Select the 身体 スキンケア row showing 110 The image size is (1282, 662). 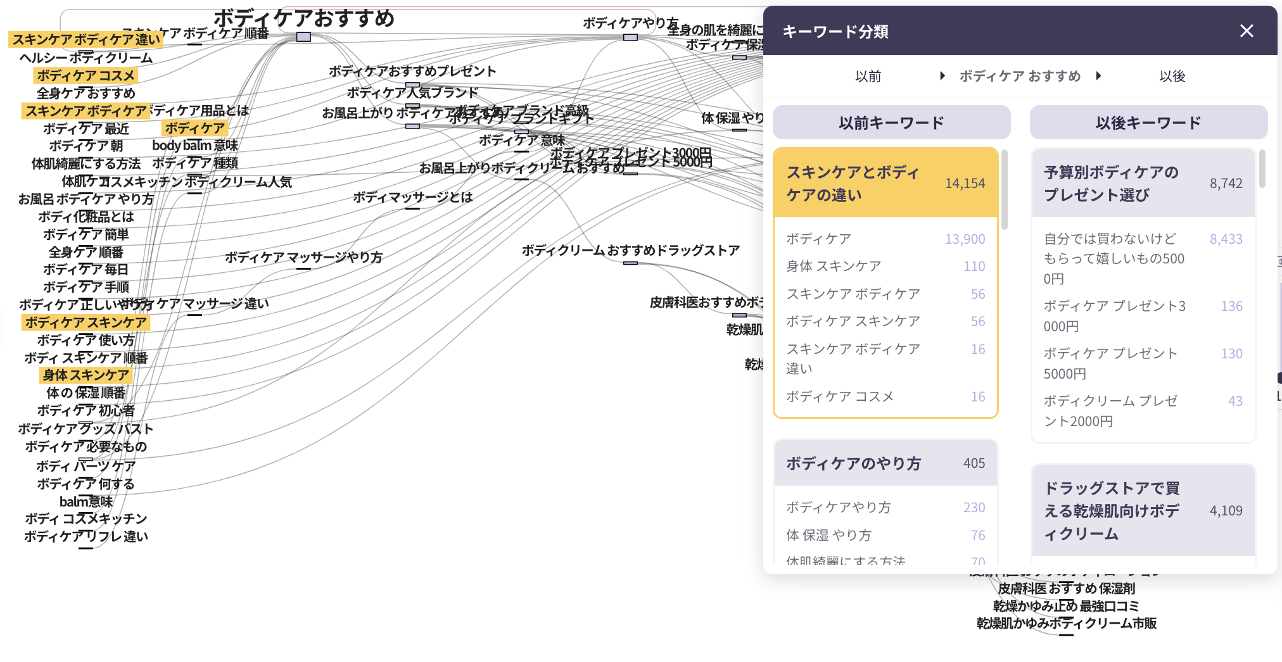[x=885, y=266]
